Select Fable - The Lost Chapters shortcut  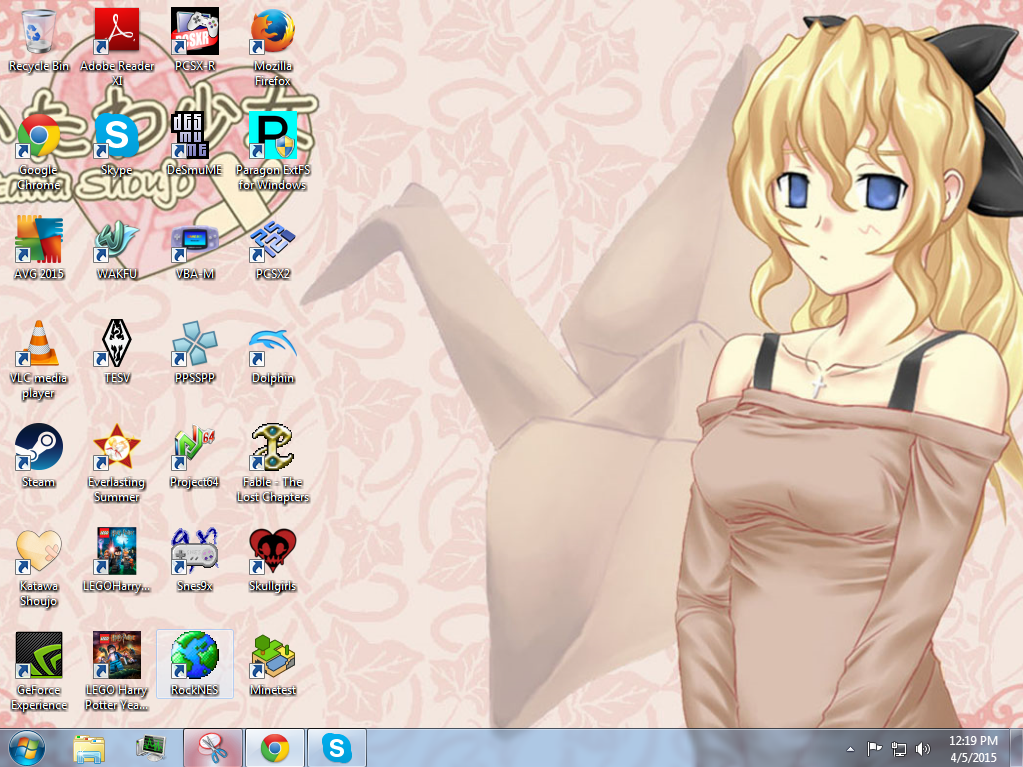[x=273, y=464]
